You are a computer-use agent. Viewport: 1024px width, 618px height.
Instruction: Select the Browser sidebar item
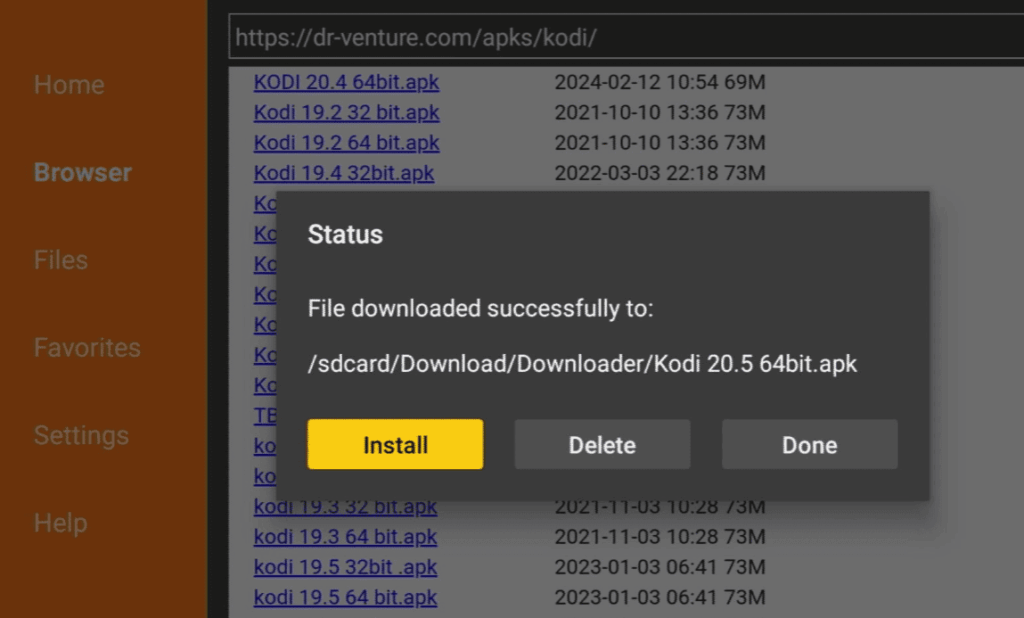click(x=83, y=172)
